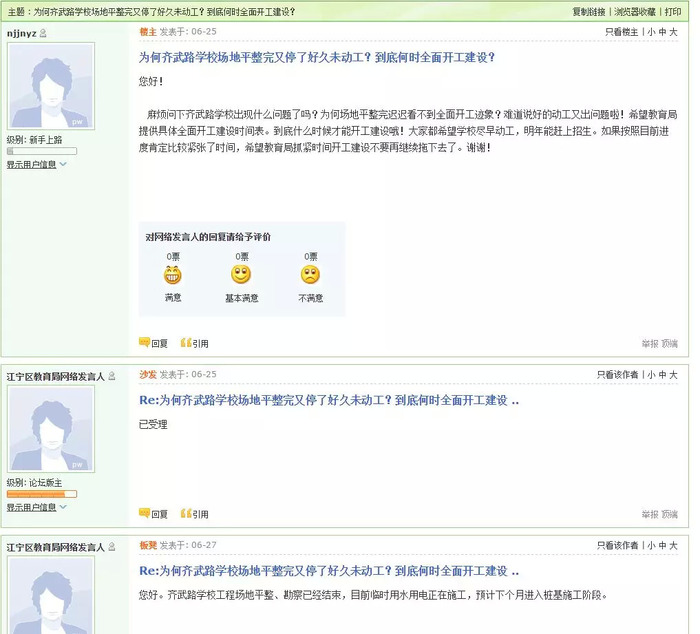700x634 pixels.
Task: Click the 基本满意 label
Action: [242, 298]
